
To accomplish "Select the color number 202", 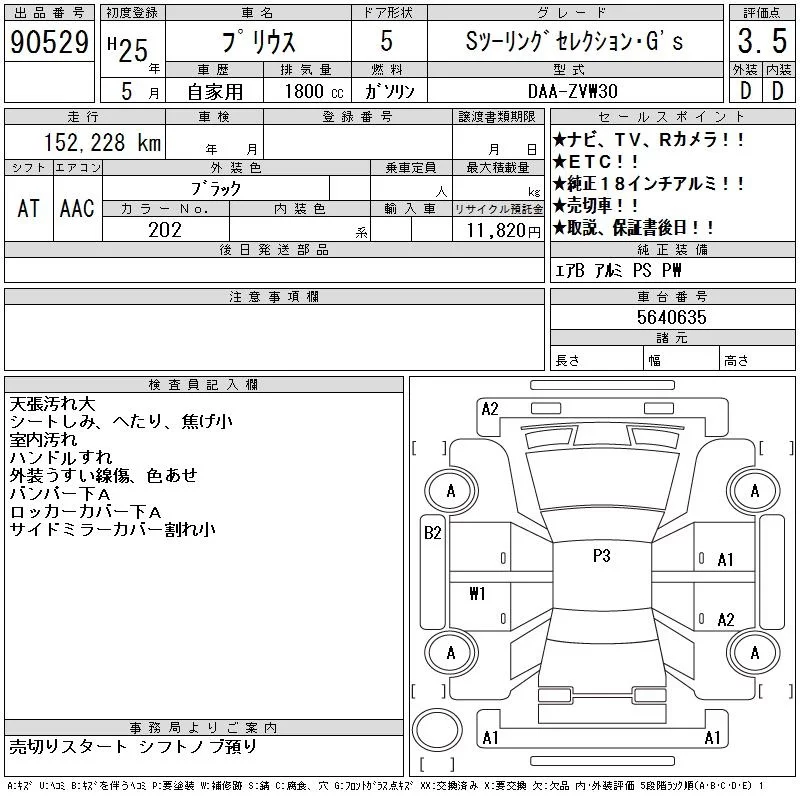I will pyautogui.click(x=165, y=230).
